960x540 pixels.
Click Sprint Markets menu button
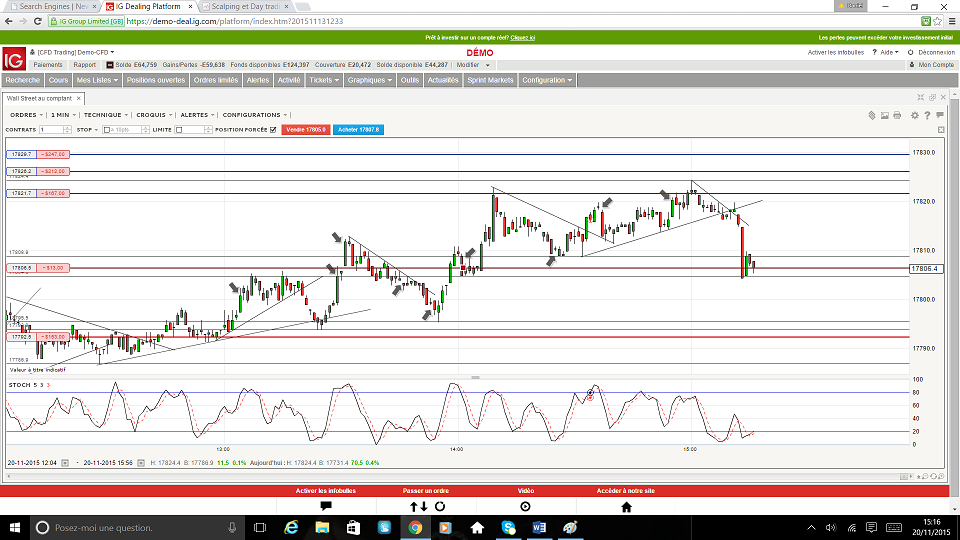pos(490,80)
